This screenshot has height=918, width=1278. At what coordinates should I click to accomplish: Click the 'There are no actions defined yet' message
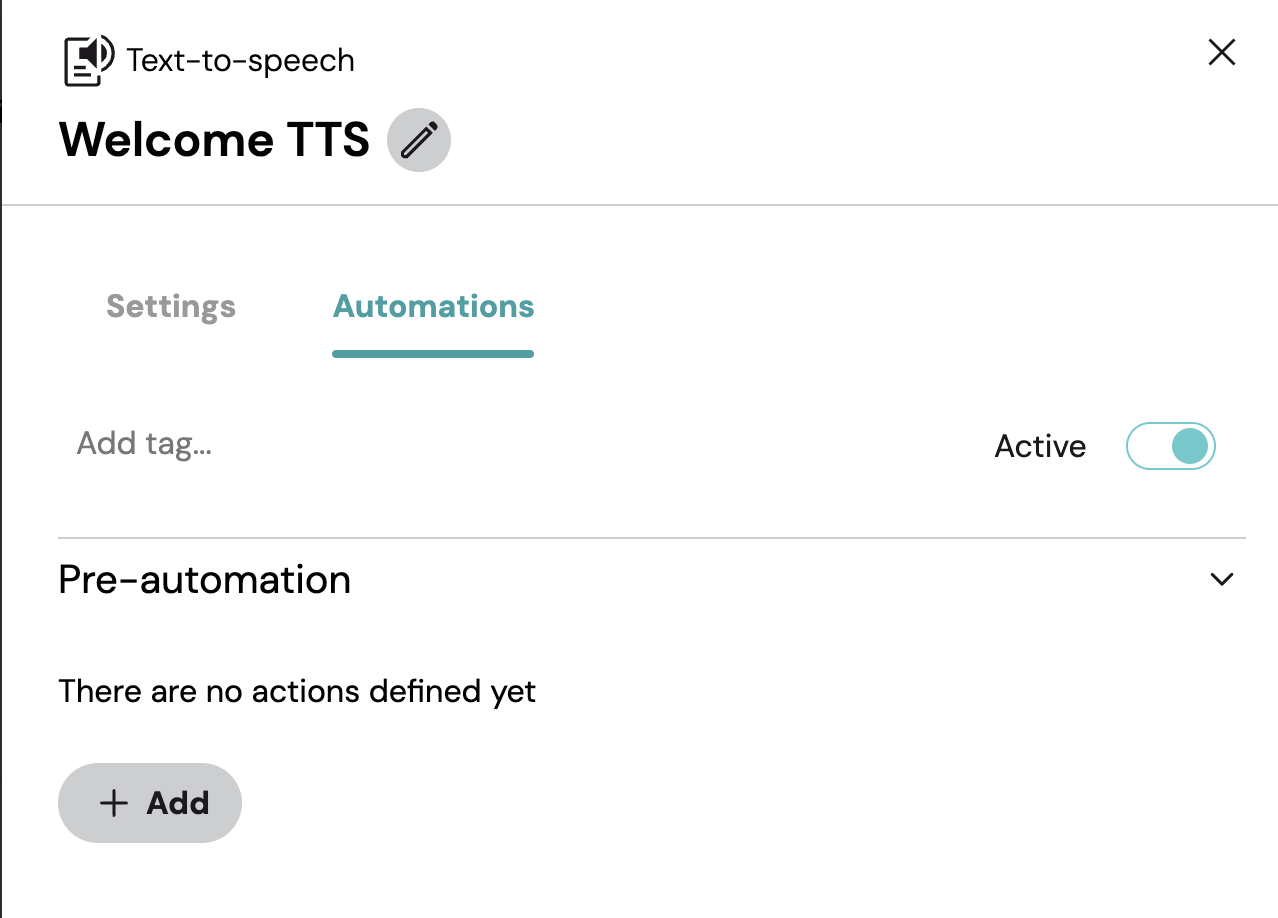297,691
